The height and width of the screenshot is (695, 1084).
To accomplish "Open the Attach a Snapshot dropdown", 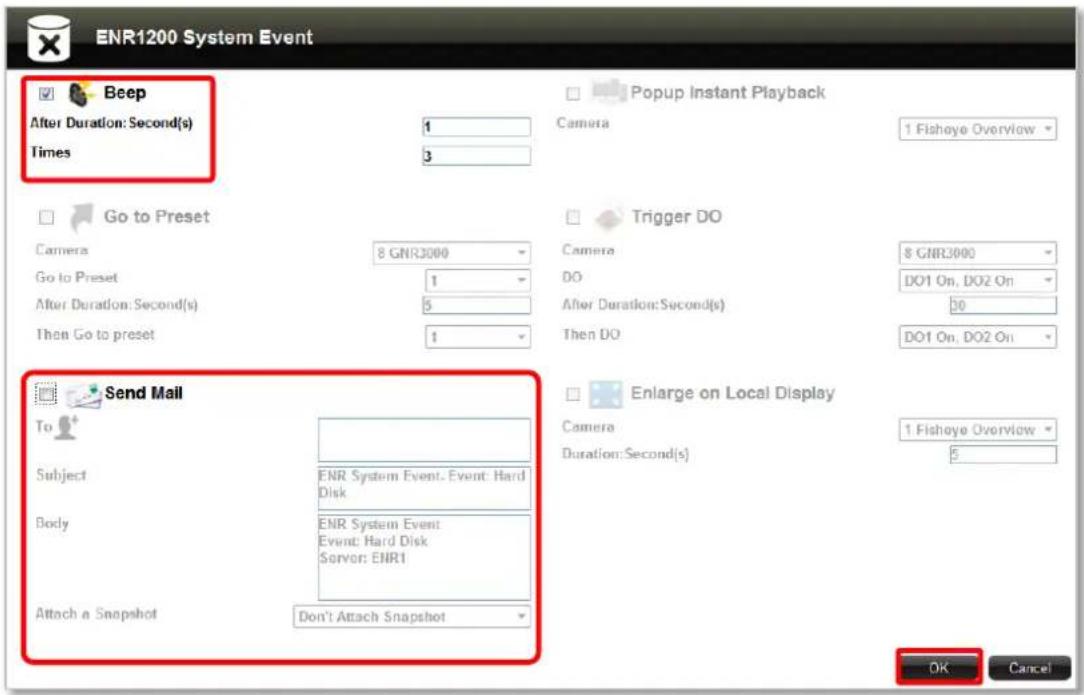I will [412, 616].
